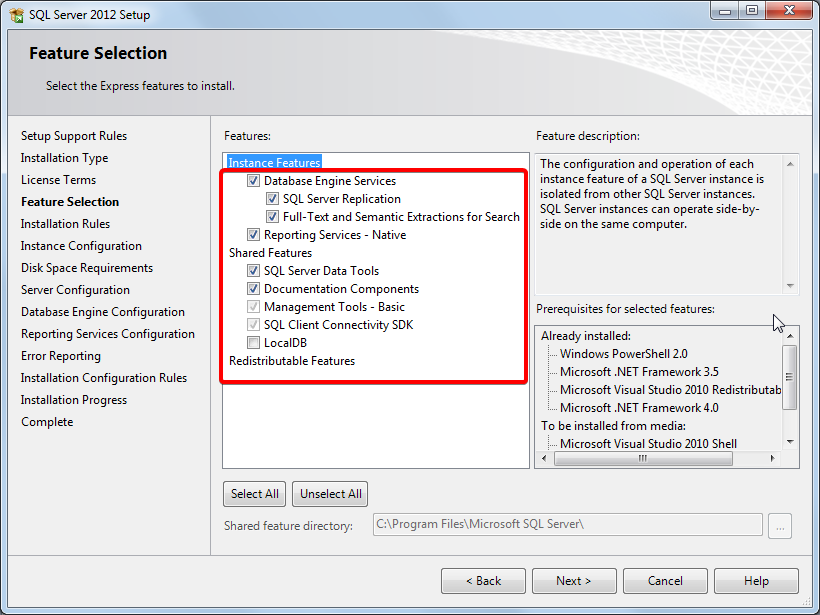The image size is (820, 615).
Task: Click the shared feature directory browse button
Action: coord(780,526)
